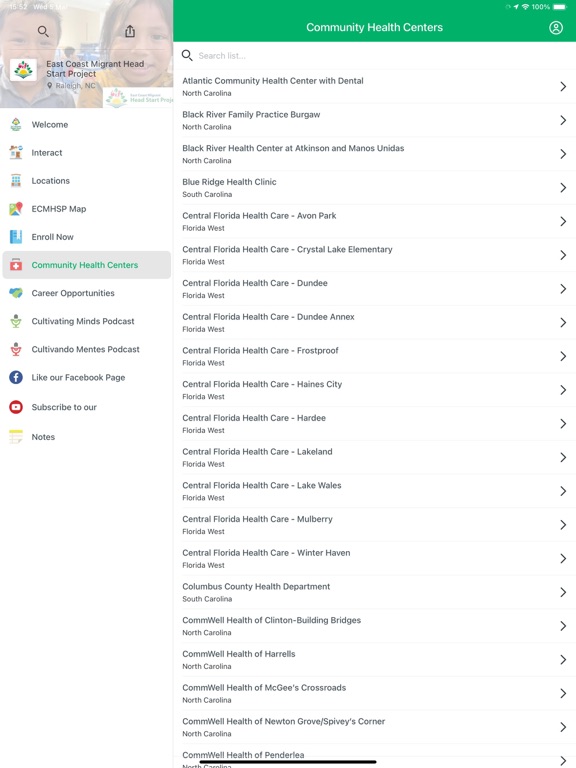Tap the Wi-Fi status icon
576x768 pixels.
click(x=526, y=7)
